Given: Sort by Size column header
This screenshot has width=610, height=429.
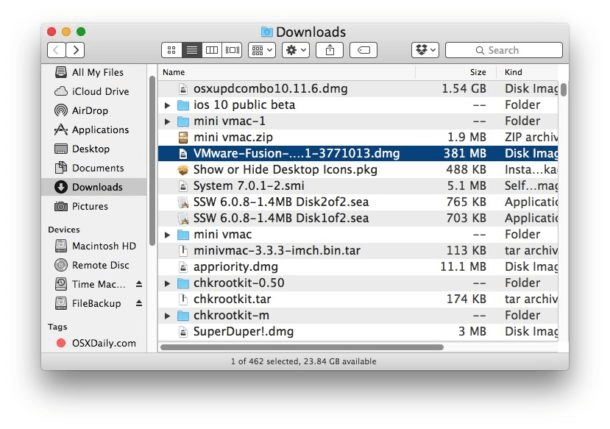Looking at the screenshot, I should point(456,72).
